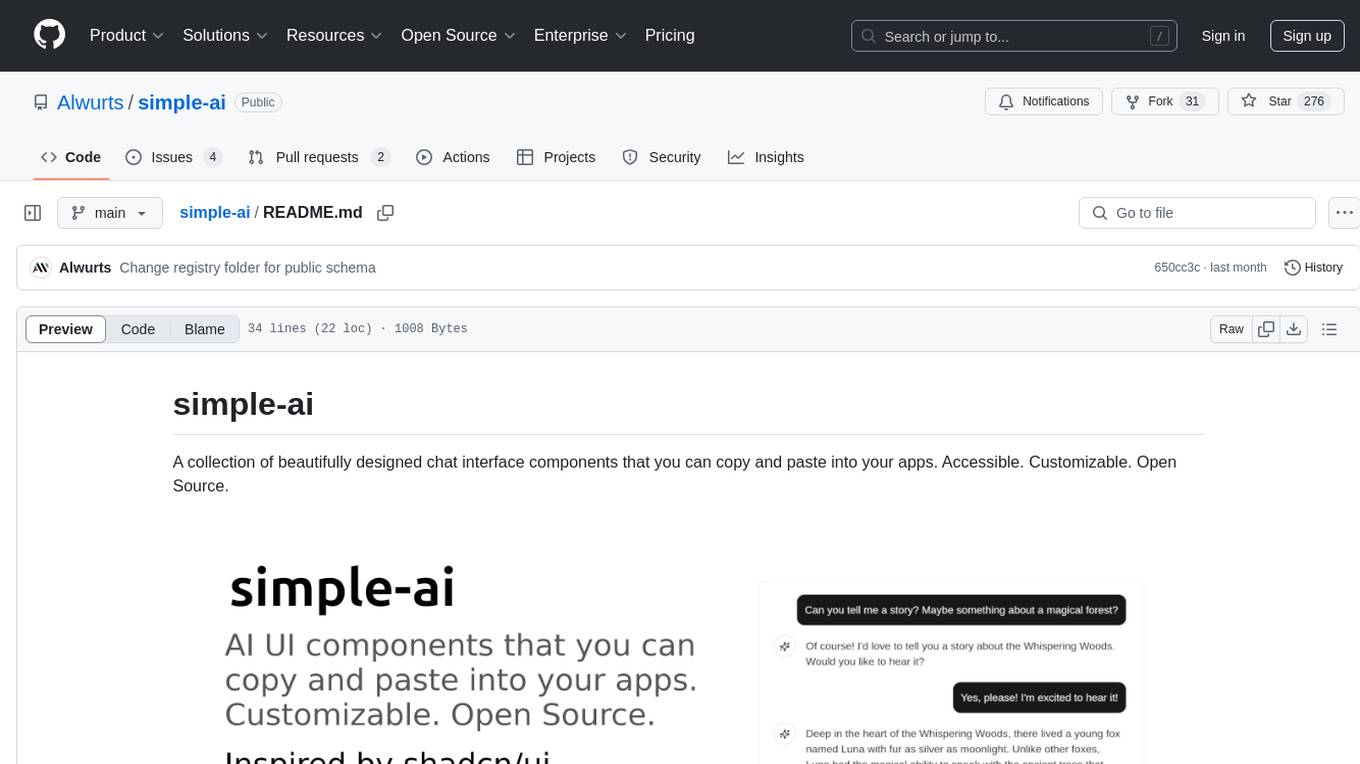Switch to the Code tab

click(x=71, y=157)
